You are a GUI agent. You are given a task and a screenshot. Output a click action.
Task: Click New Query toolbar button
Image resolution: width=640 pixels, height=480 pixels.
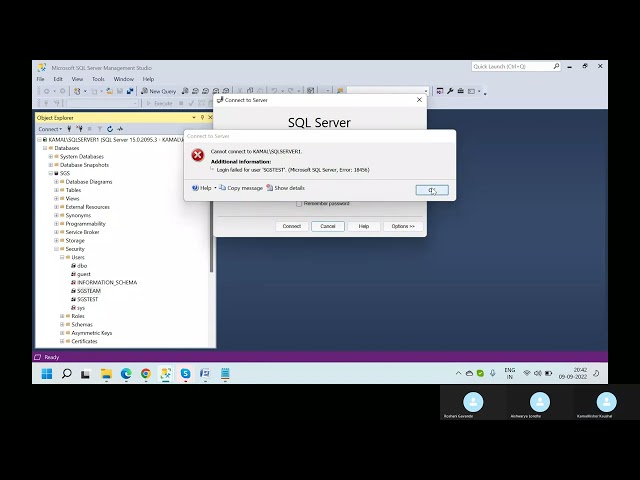coord(158,91)
